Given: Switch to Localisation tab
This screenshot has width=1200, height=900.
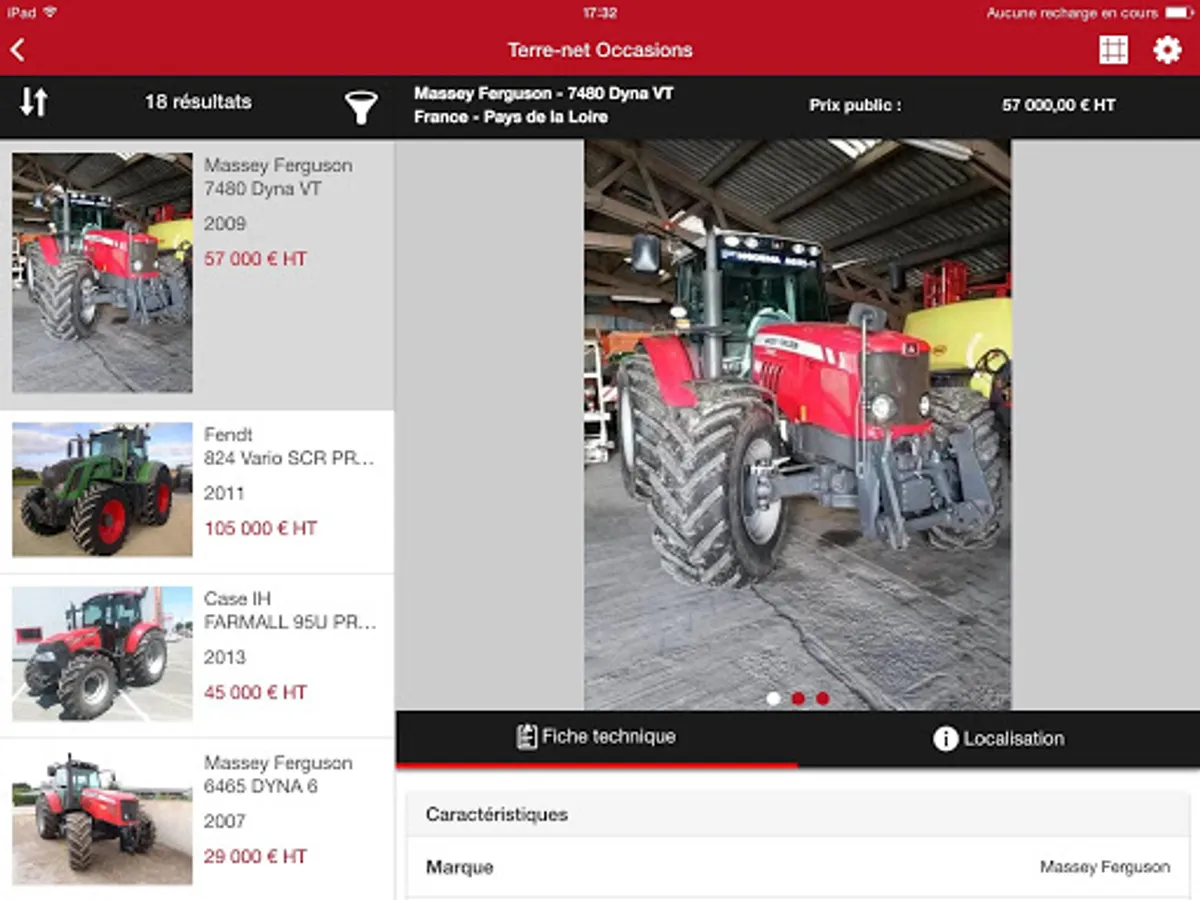Looking at the screenshot, I should click(999, 738).
